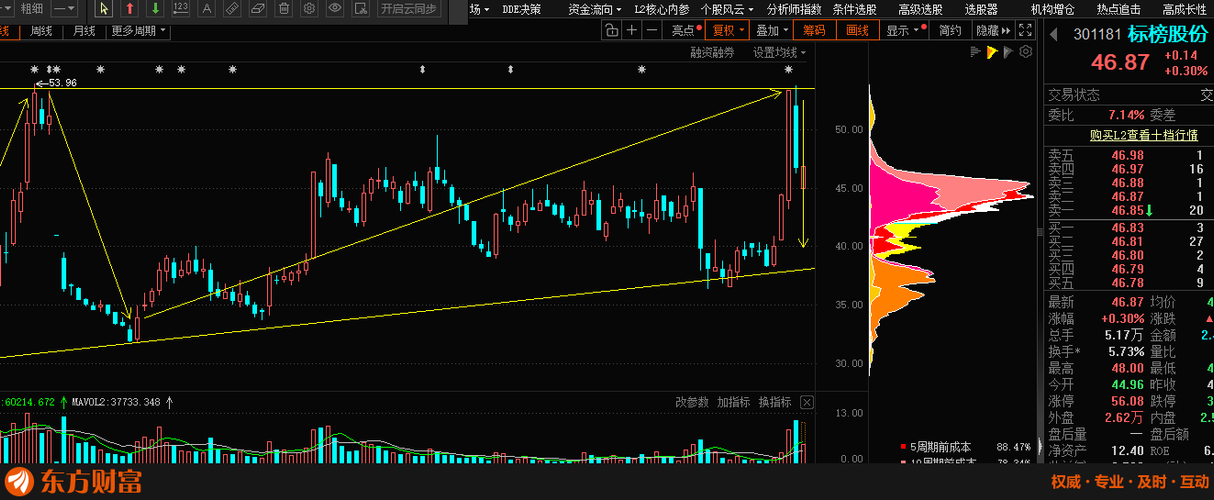The height and width of the screenshot is (500, 1214).
Task: Open 分析师指数 menu item
Action: 793,9
